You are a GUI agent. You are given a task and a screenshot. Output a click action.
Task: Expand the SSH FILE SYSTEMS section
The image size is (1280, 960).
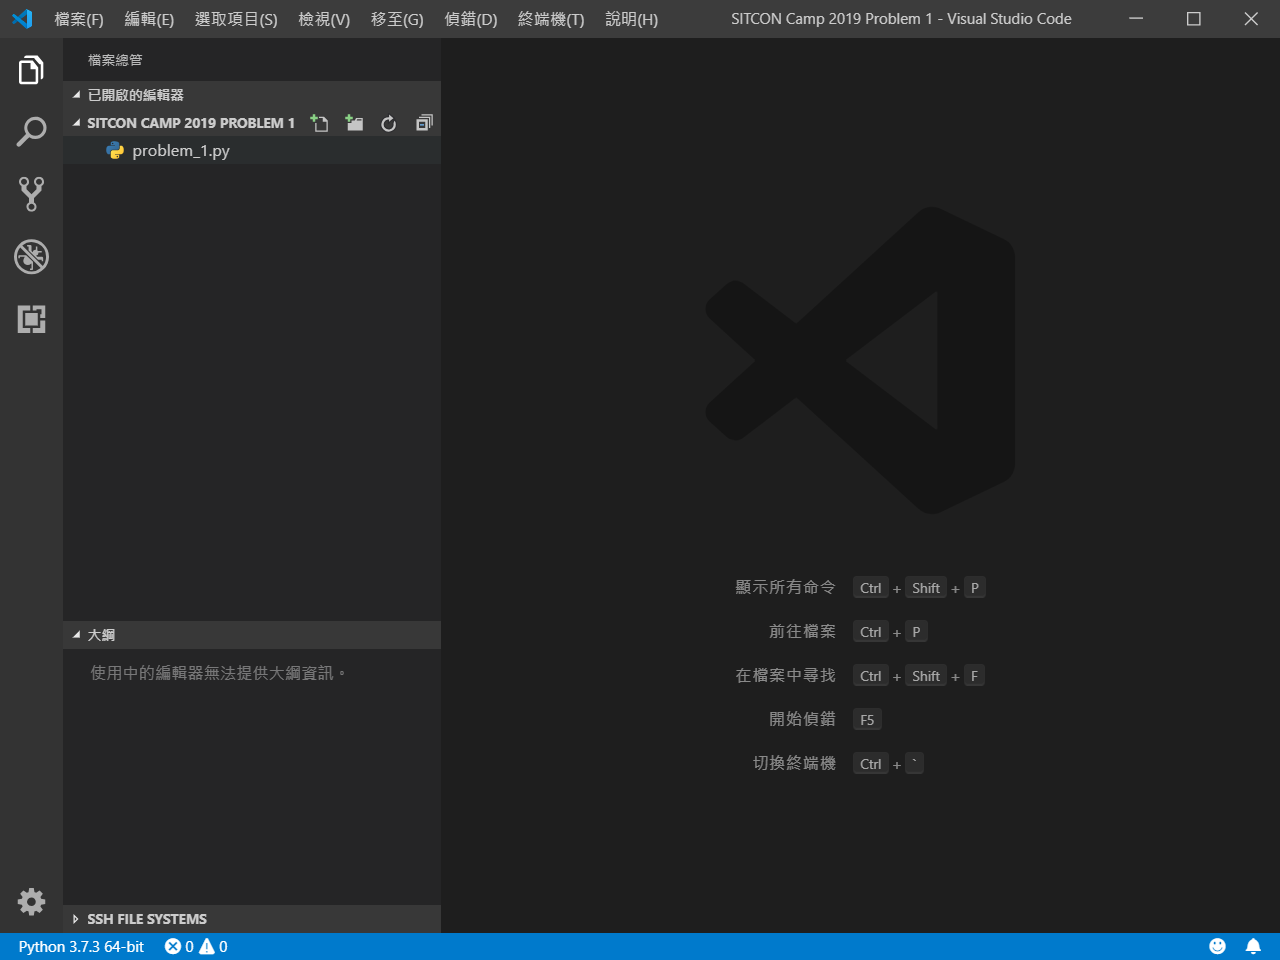[252, 919]
